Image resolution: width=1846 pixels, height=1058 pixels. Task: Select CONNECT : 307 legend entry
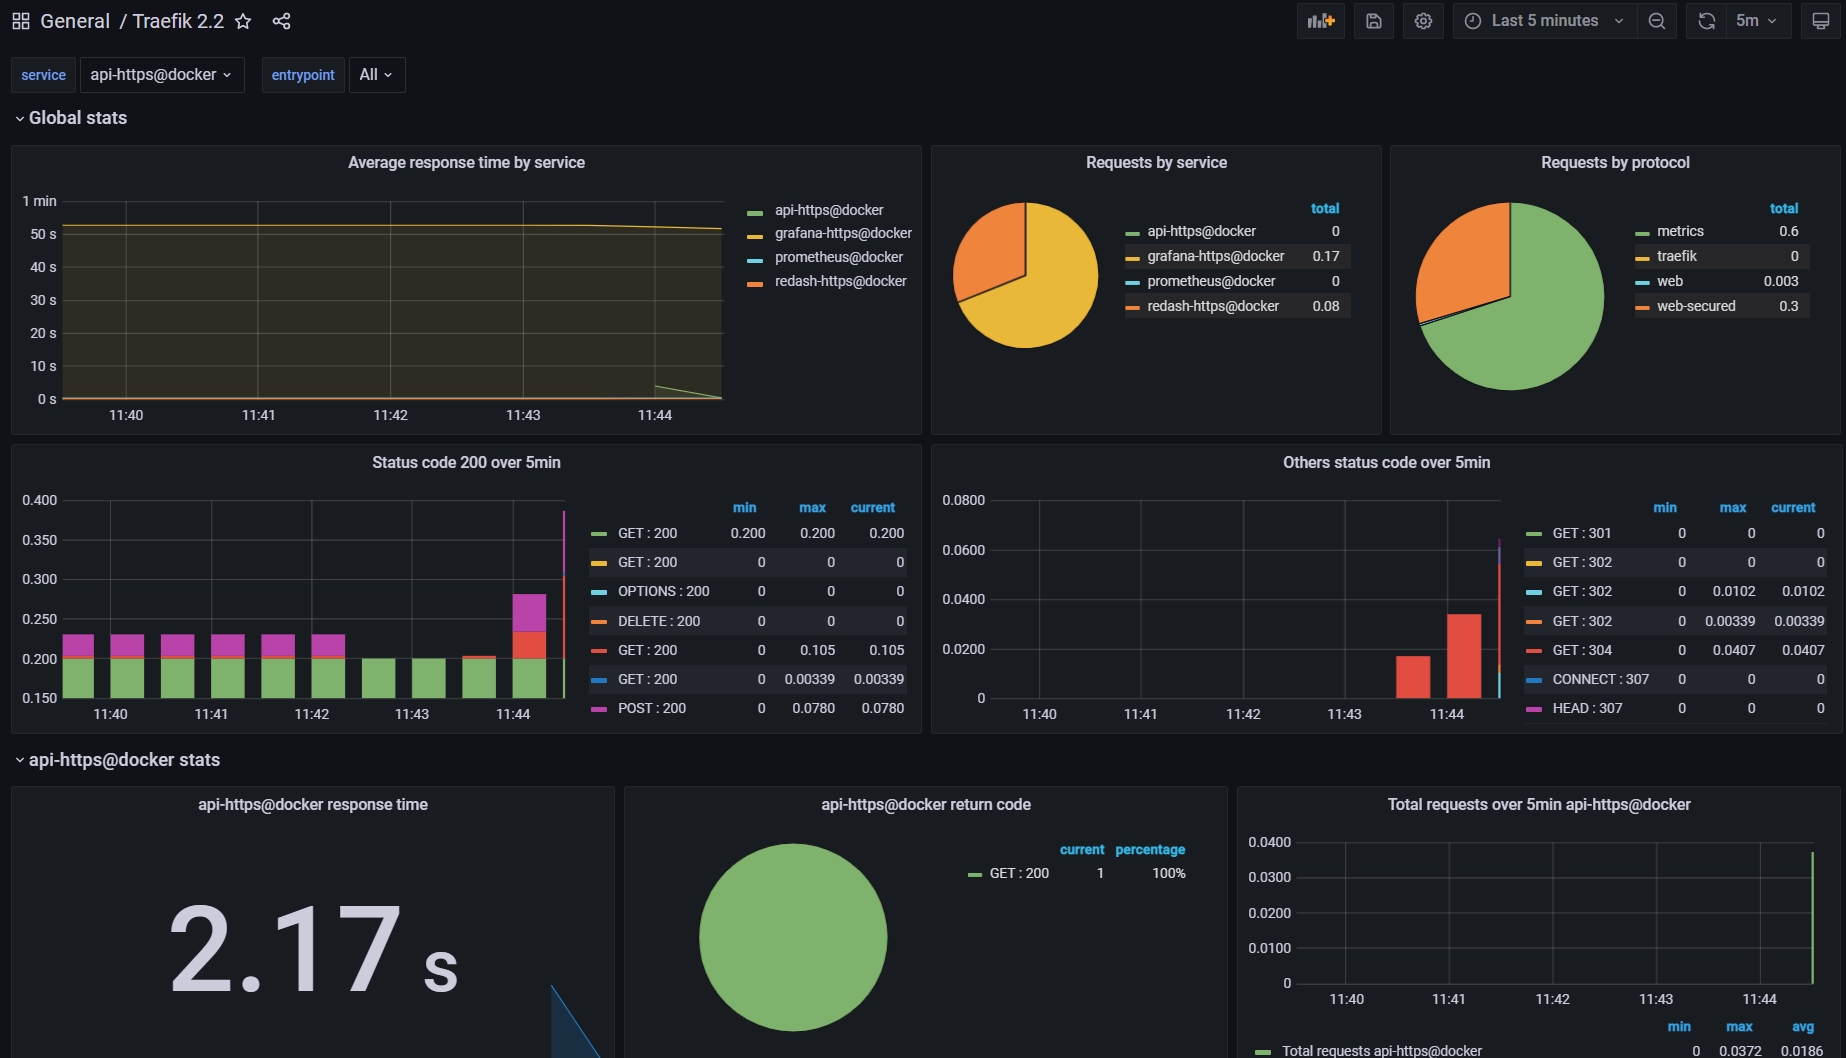tap(1600, 679)
